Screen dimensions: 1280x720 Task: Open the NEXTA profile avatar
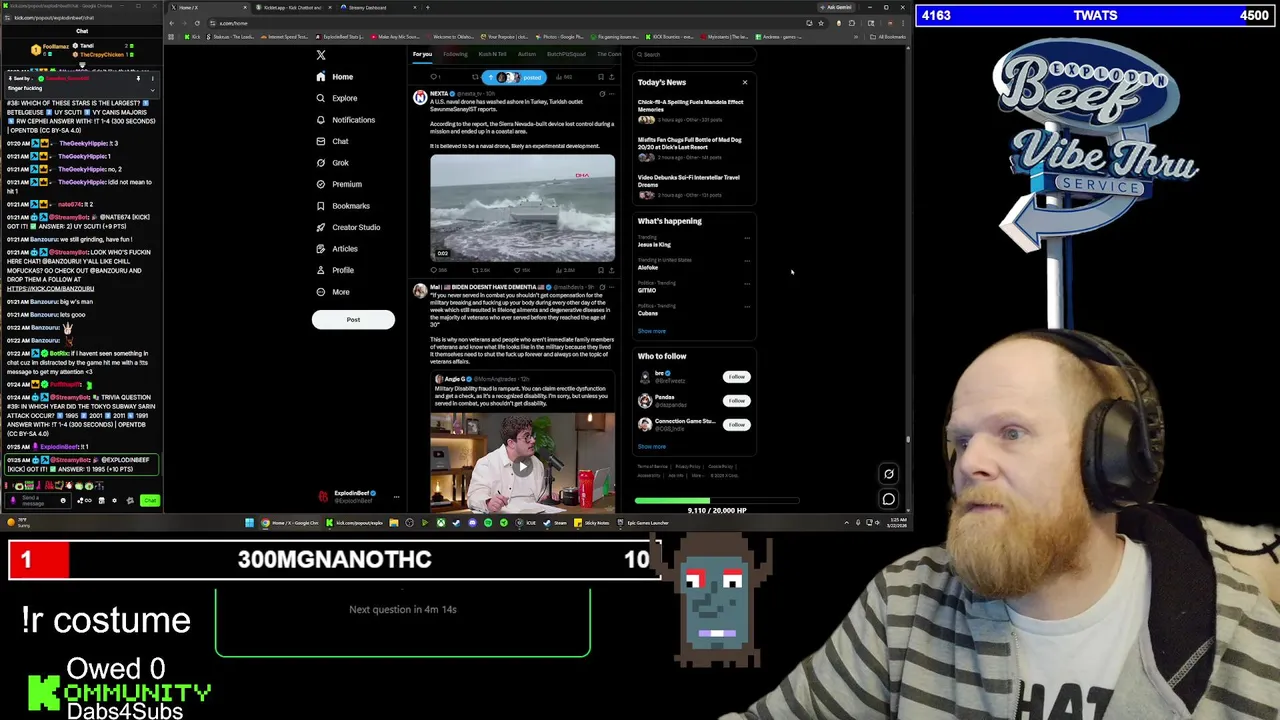point(420,97)
